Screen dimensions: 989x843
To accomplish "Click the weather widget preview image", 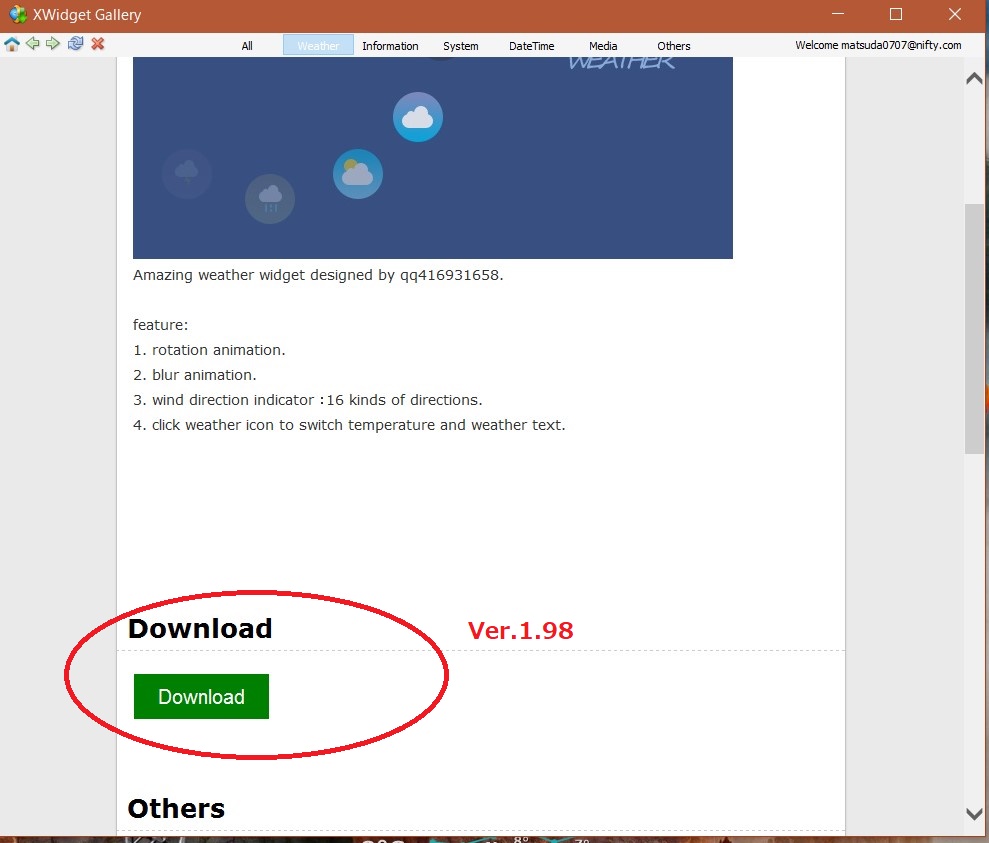I will point(433,158).
